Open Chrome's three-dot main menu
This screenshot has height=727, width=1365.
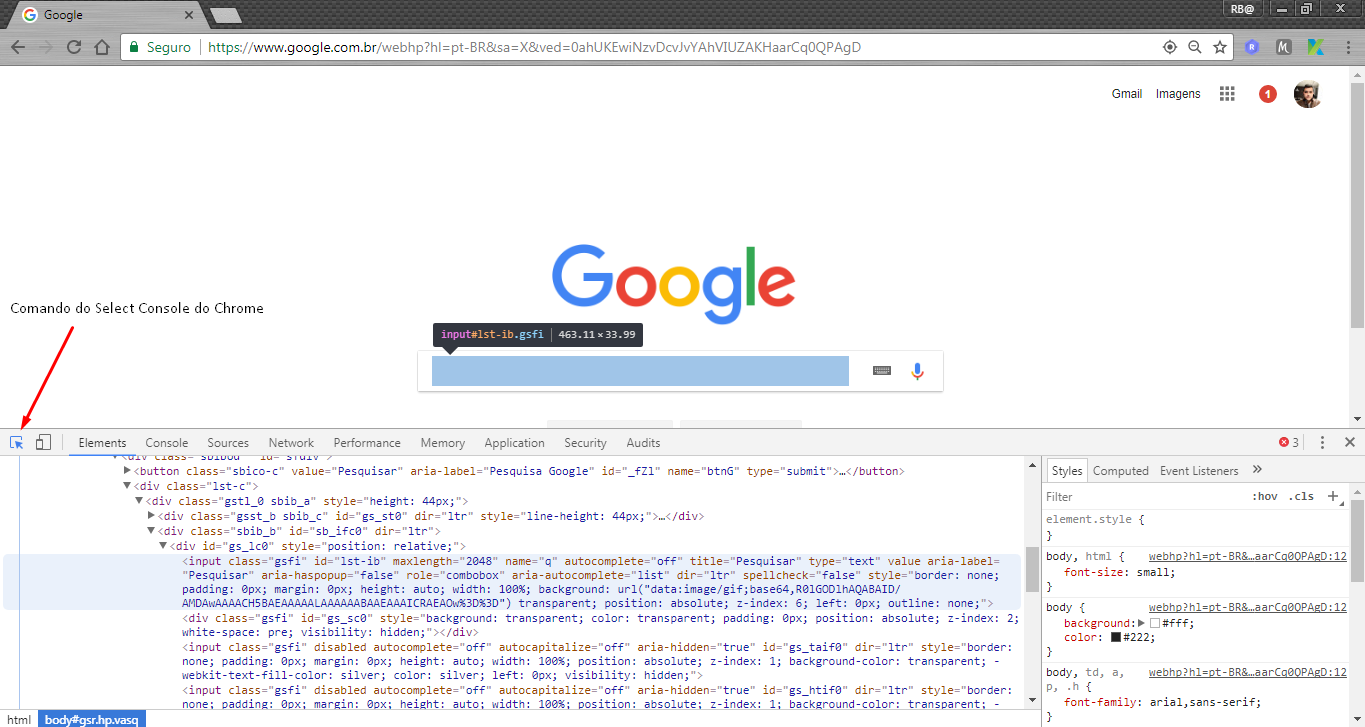click(1348, 47)
